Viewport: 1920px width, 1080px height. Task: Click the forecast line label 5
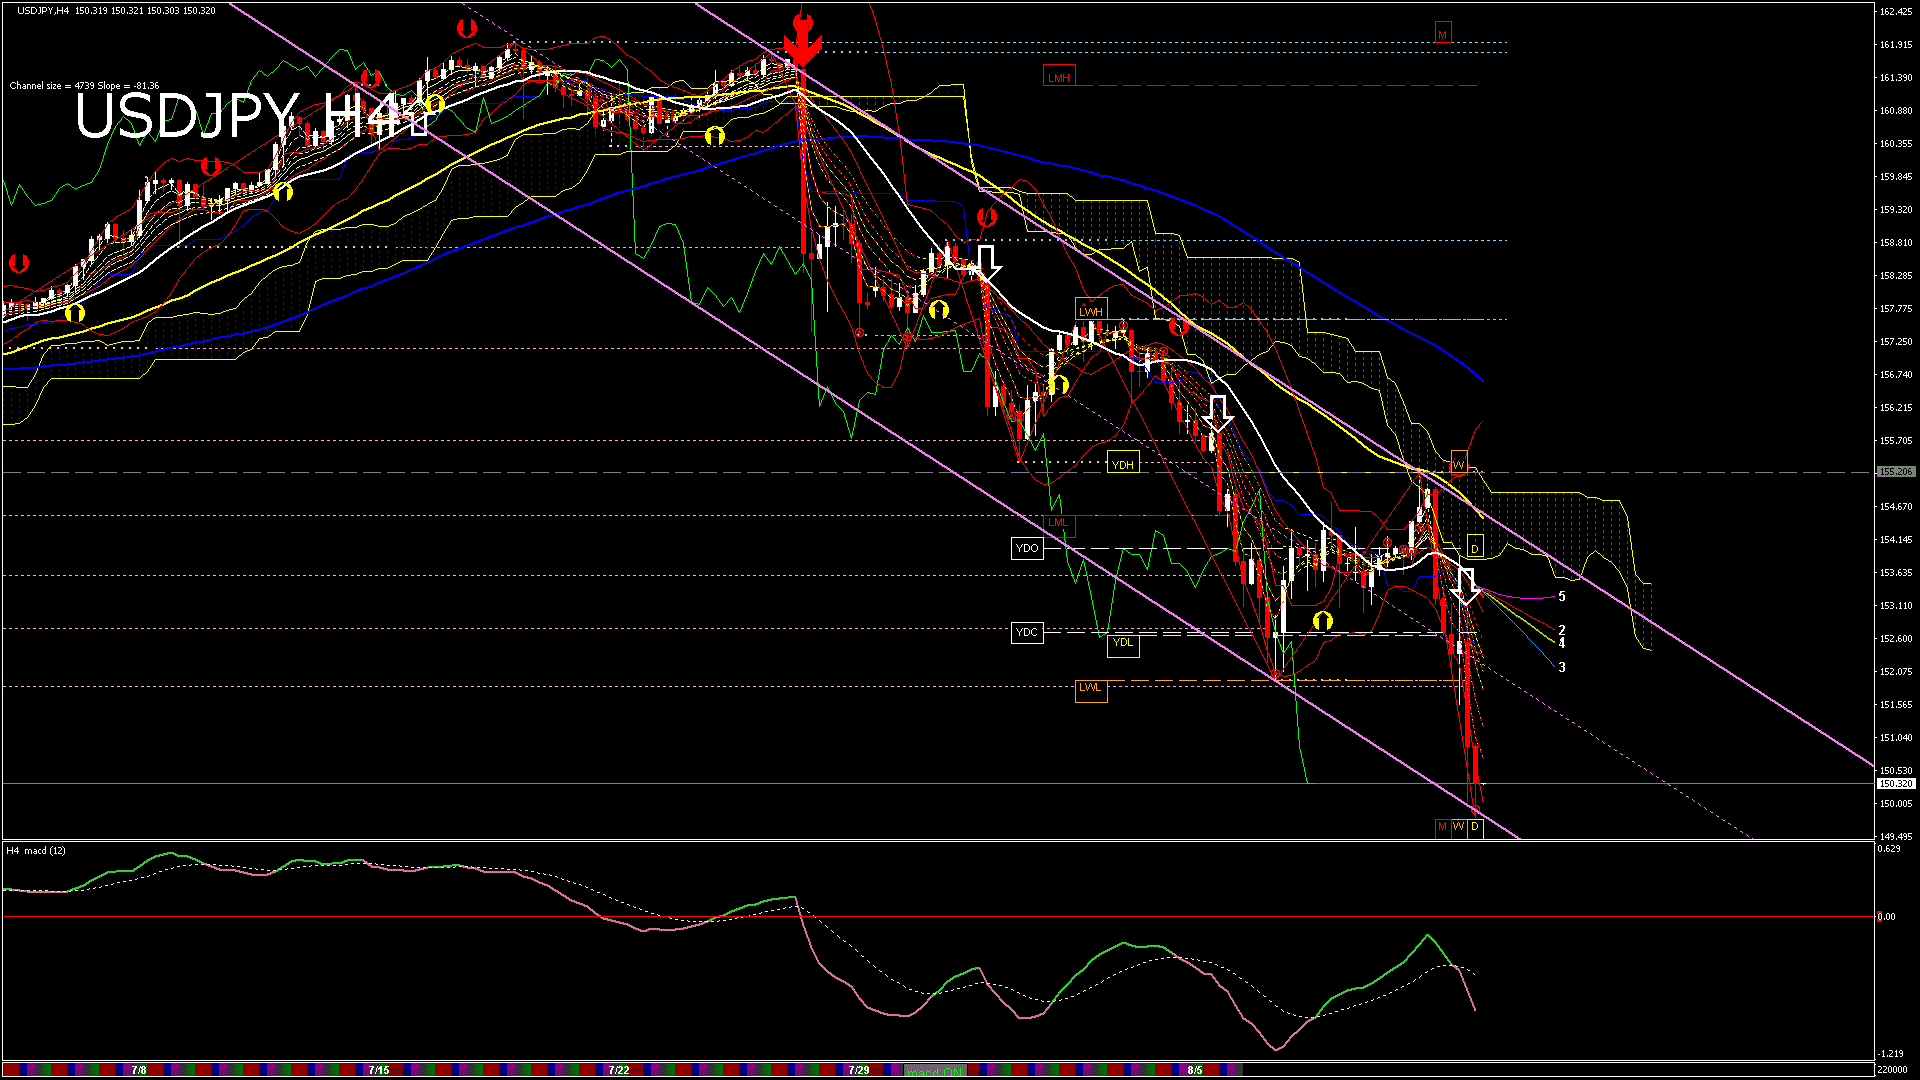coord(1562,597)
